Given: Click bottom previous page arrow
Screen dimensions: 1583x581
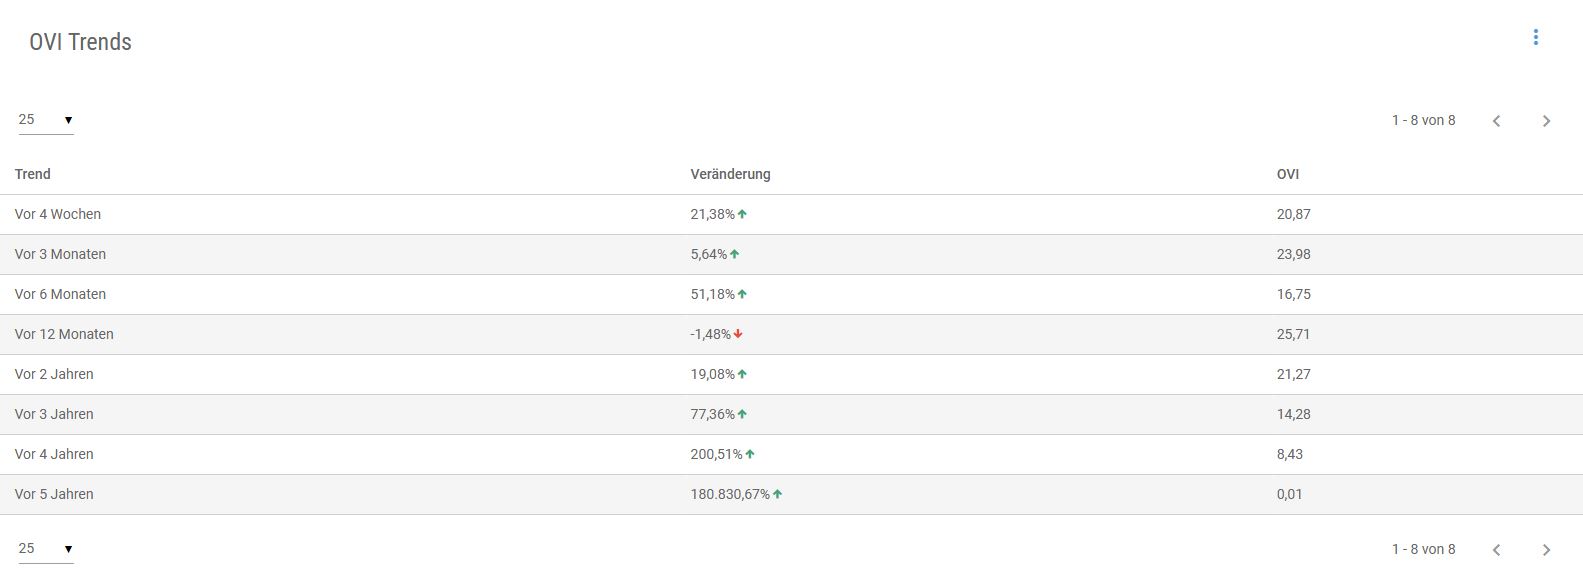Looking at the screenshot, I should 1496,550.
